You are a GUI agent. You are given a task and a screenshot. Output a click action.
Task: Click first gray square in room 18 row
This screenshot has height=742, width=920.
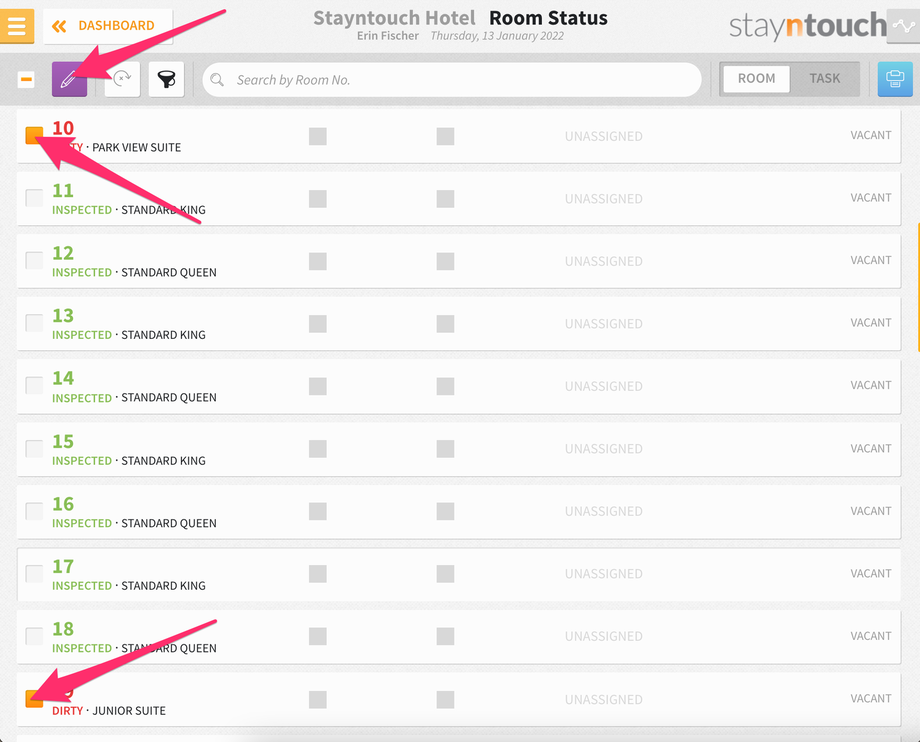[x=317, y=636]
